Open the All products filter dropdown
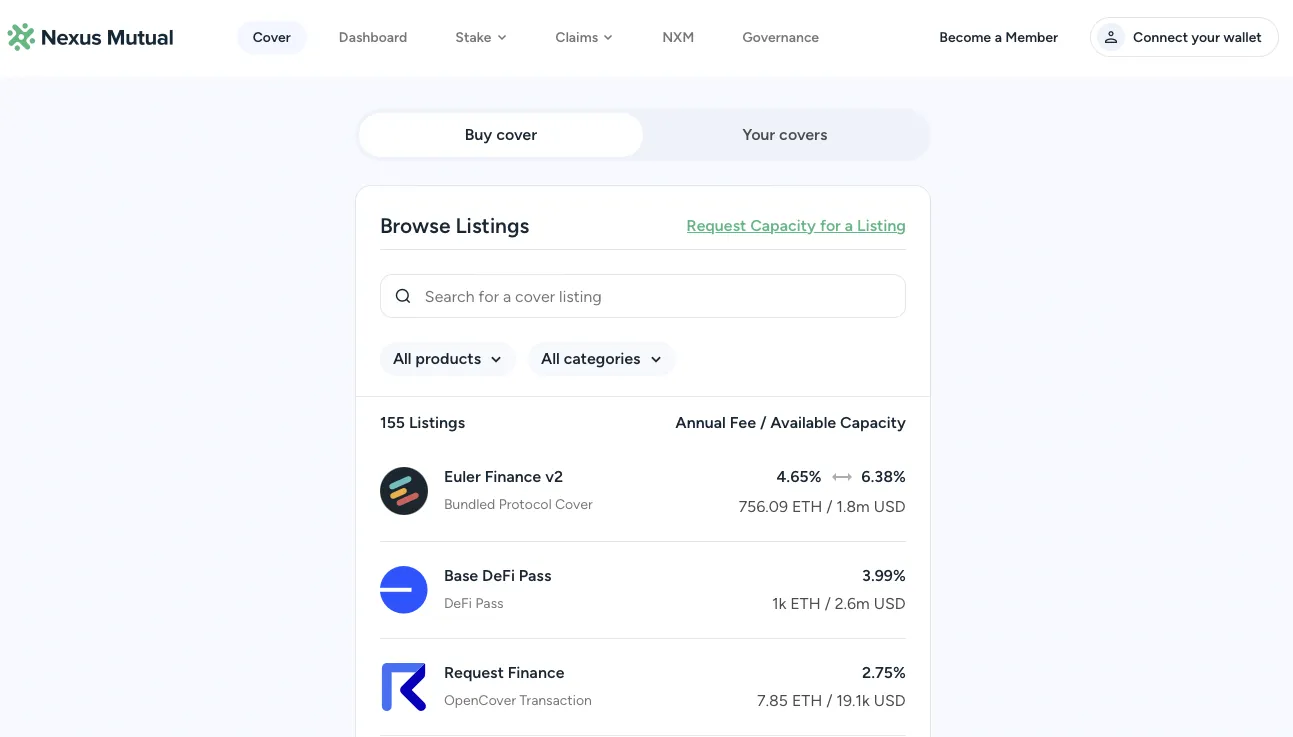The image size is (1293, 737). pyautogui.click(x=447, y=359)
